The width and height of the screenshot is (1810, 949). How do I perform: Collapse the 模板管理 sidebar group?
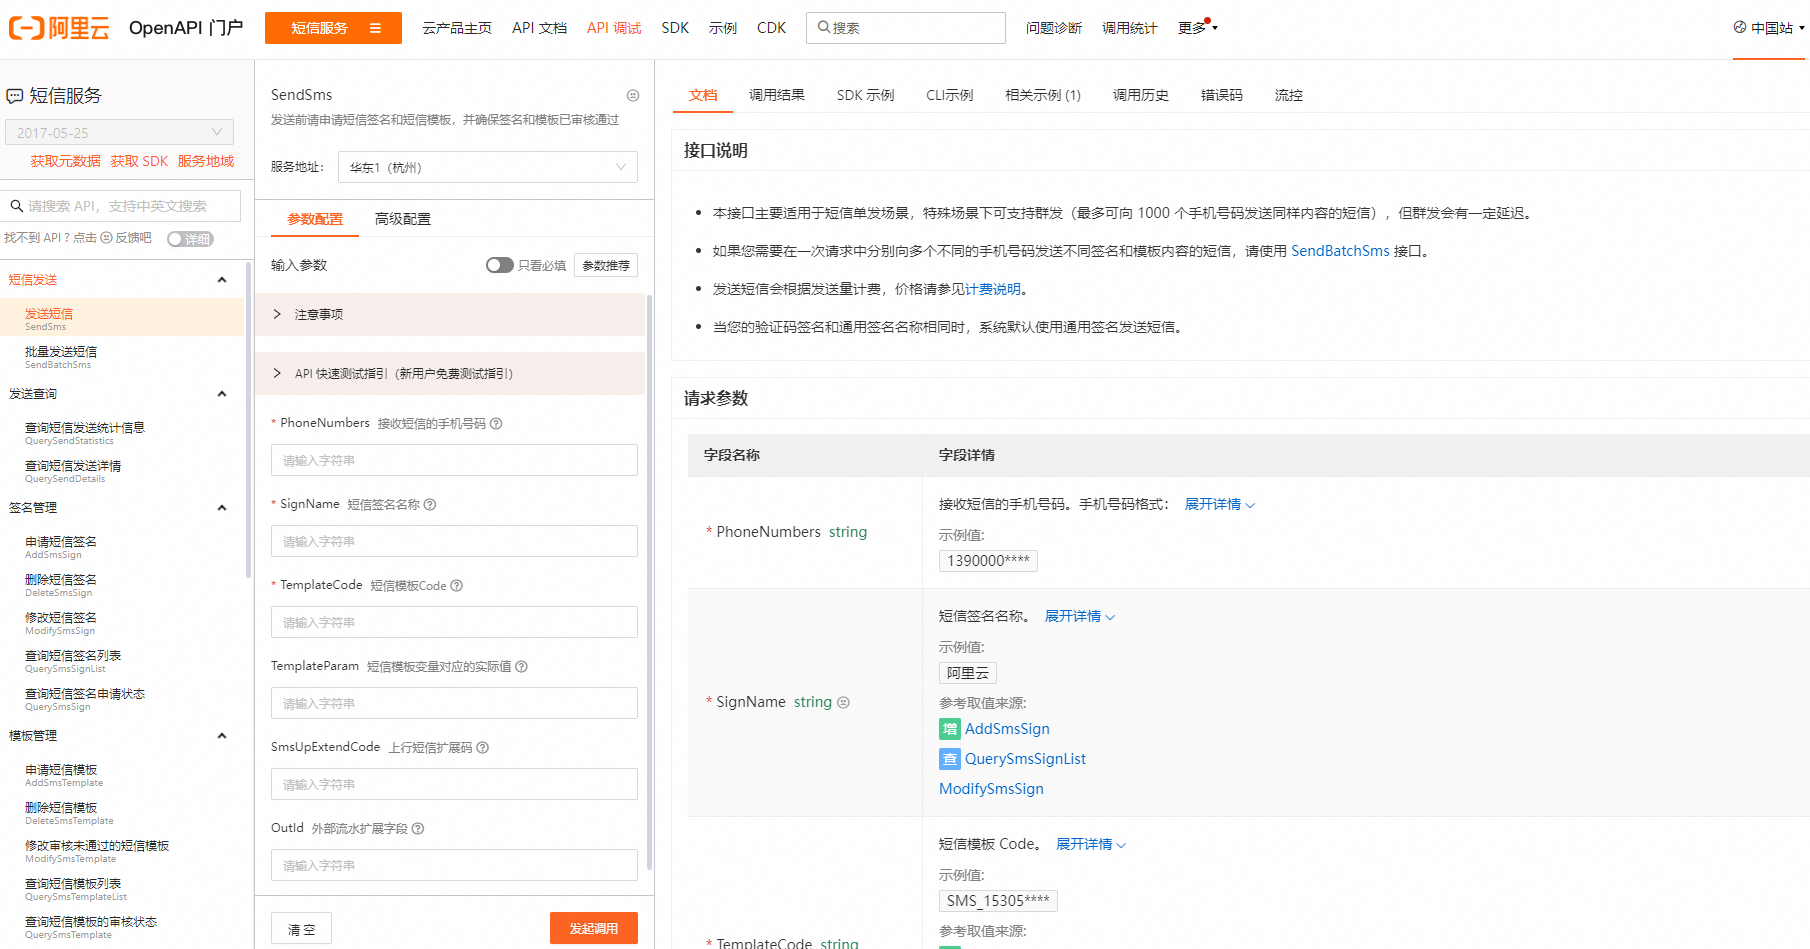point(222,736)
